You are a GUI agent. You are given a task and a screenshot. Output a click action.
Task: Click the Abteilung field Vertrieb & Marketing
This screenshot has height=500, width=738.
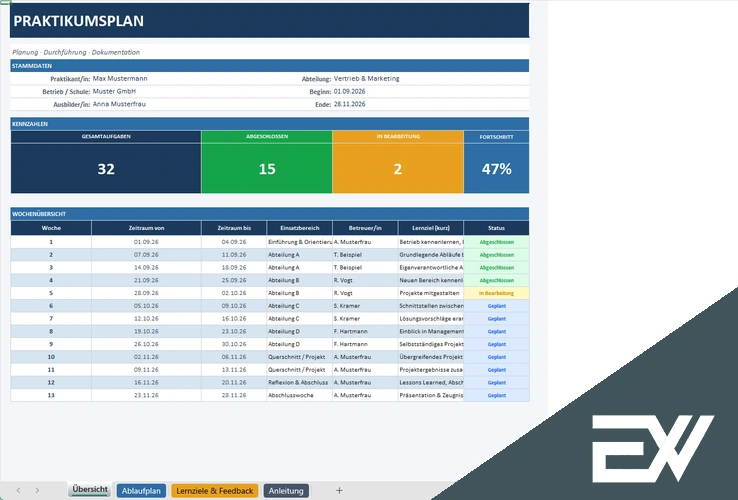point(367,79)
